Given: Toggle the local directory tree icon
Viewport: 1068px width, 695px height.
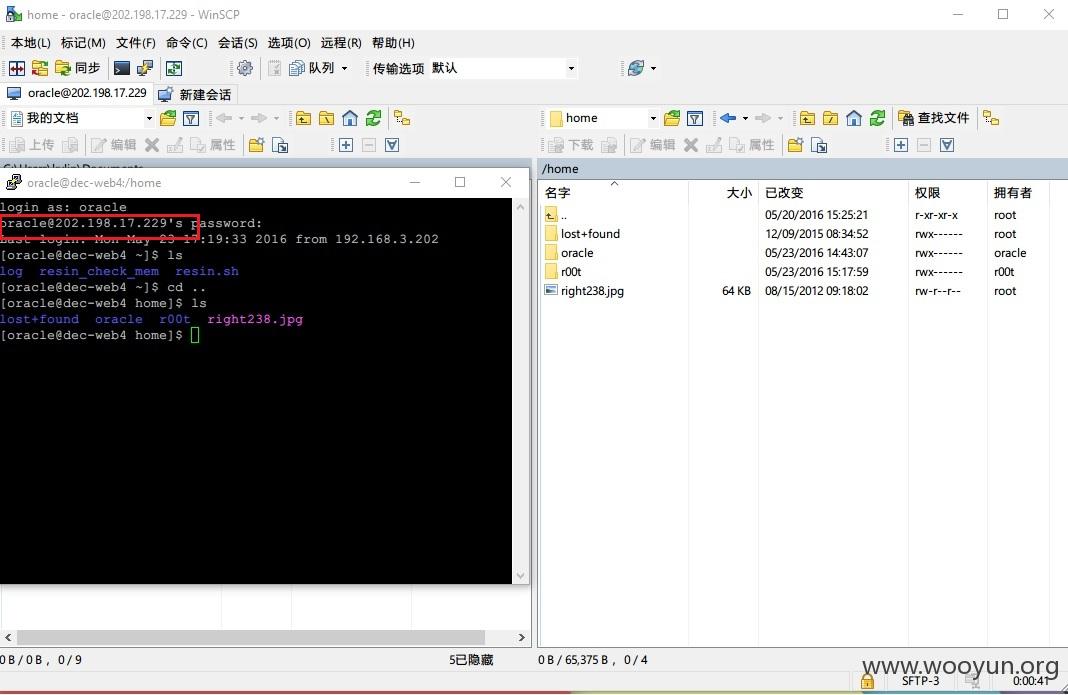Looking at the screenshot, I should coord(403,119).
